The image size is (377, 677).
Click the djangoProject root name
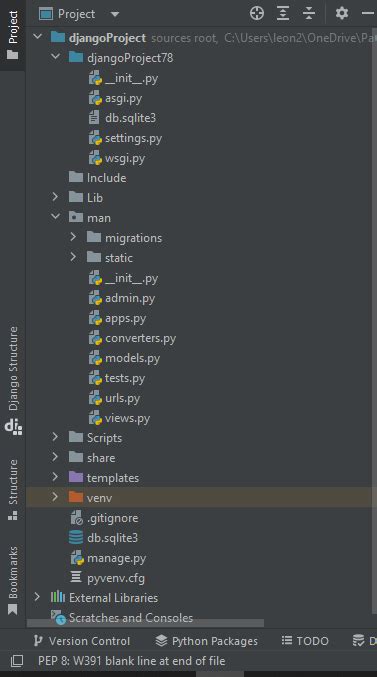coord(107,38)
